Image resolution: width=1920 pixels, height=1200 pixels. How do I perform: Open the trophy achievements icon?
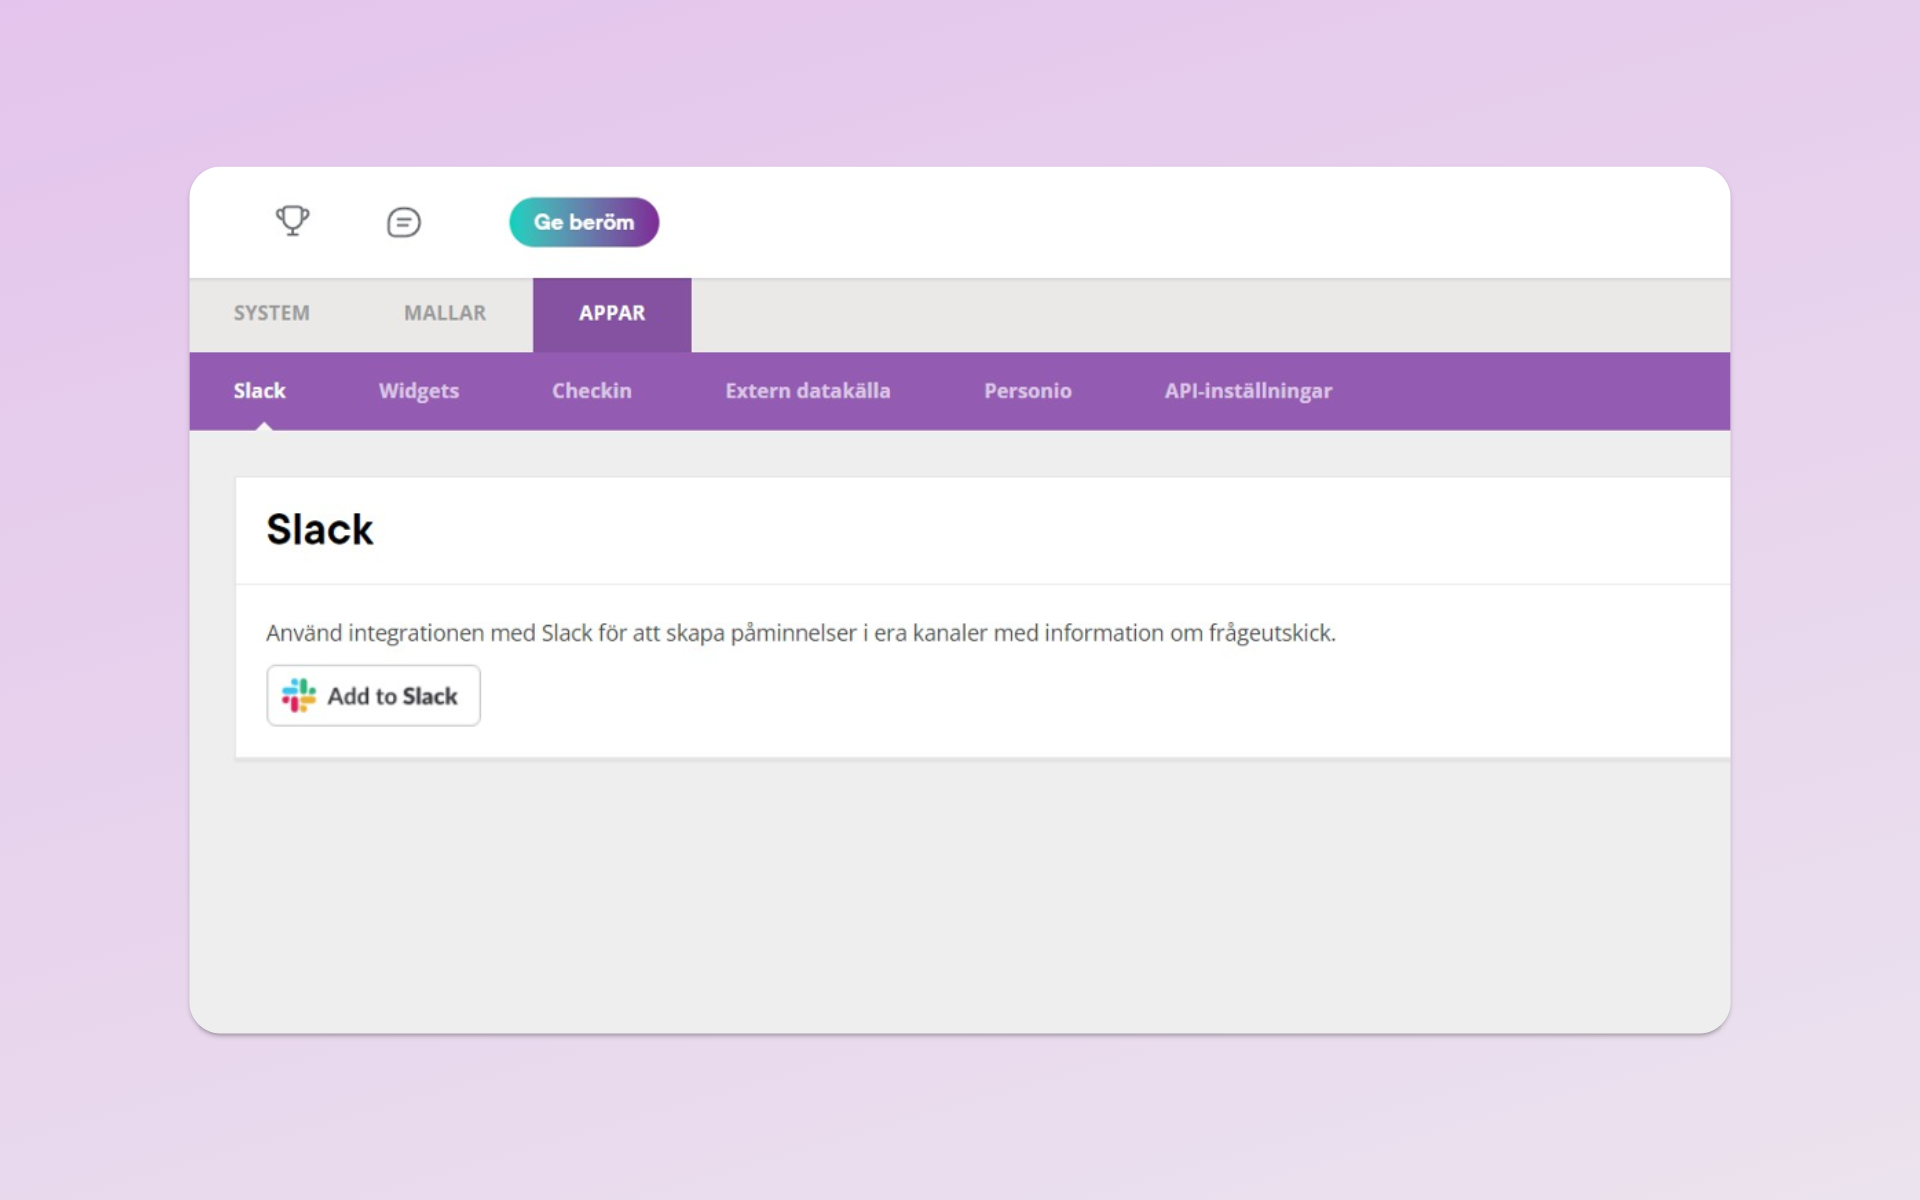292,221
